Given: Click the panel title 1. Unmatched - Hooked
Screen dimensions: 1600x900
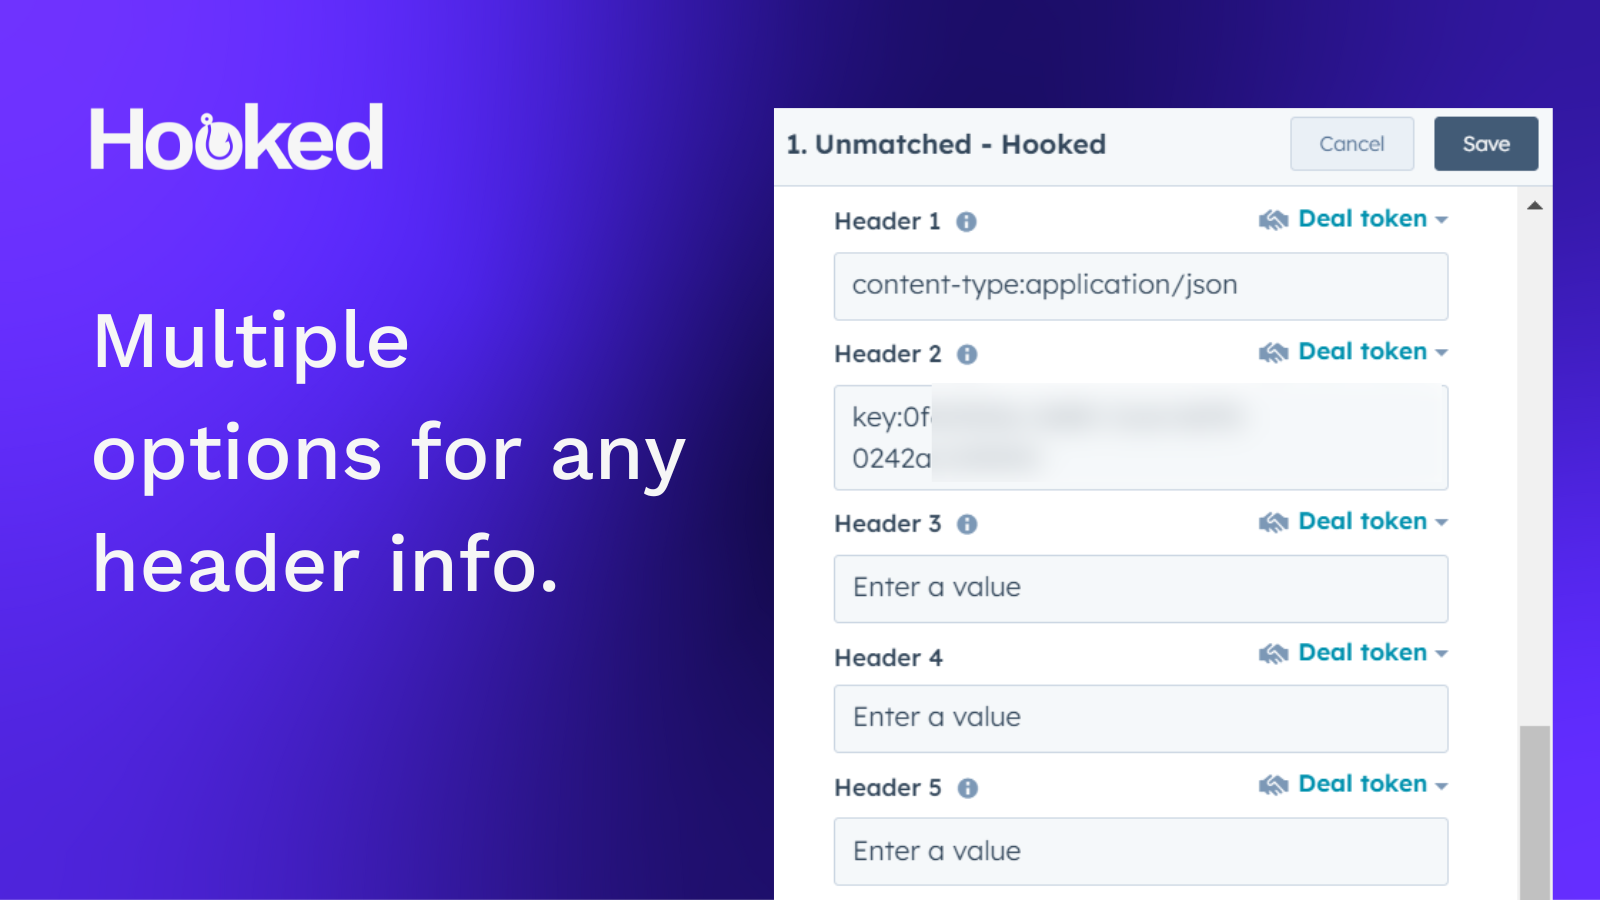Looking at the screenshot, I should click(944, 144).
